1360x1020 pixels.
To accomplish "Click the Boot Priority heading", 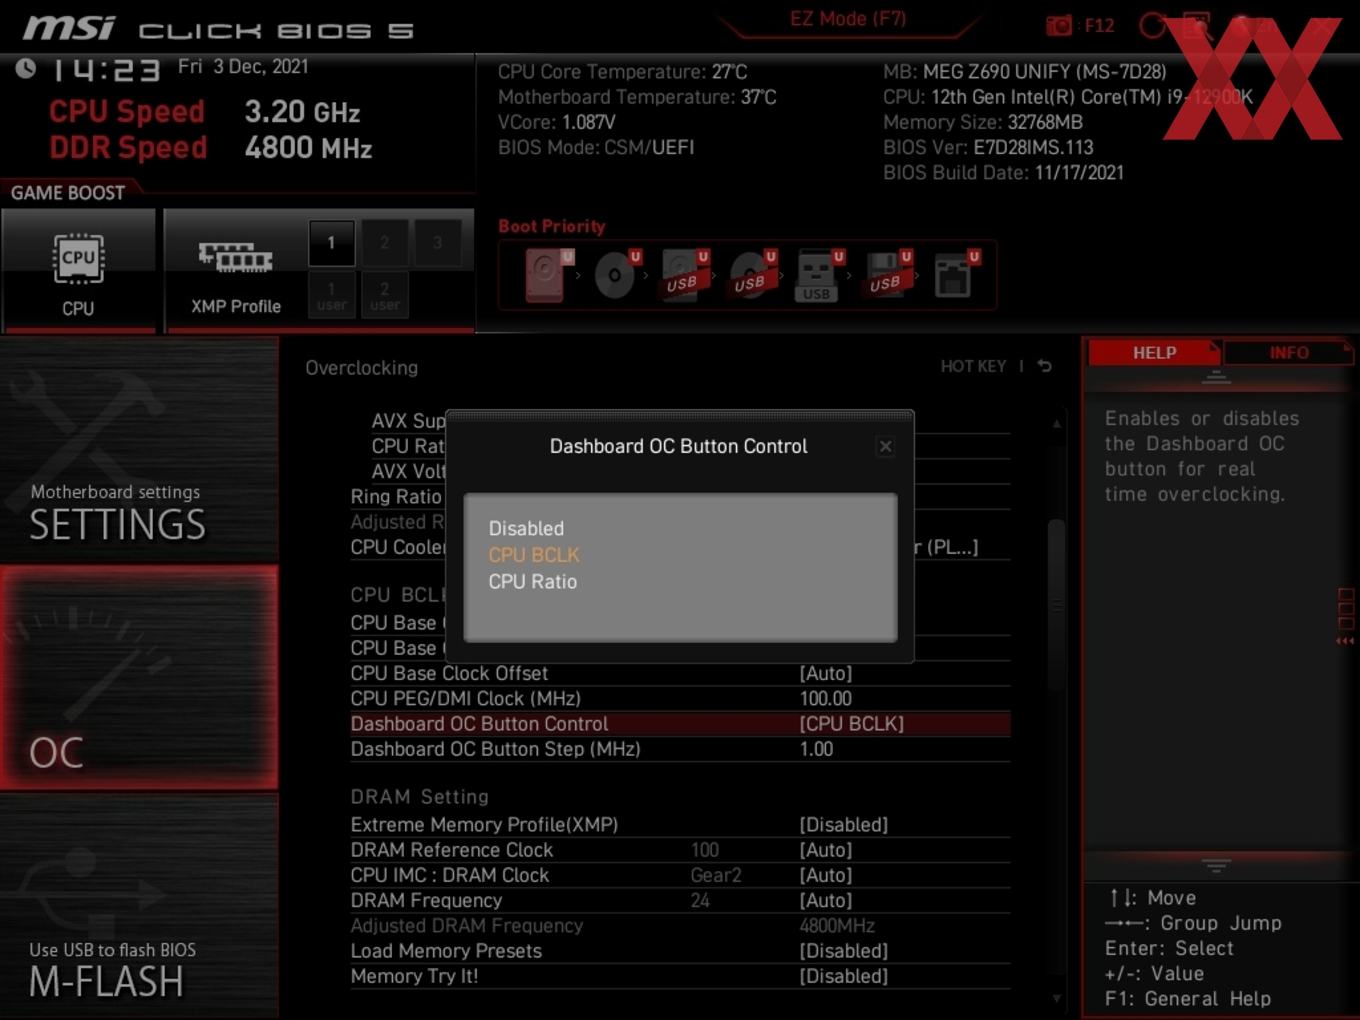I will tap(552, 226).
